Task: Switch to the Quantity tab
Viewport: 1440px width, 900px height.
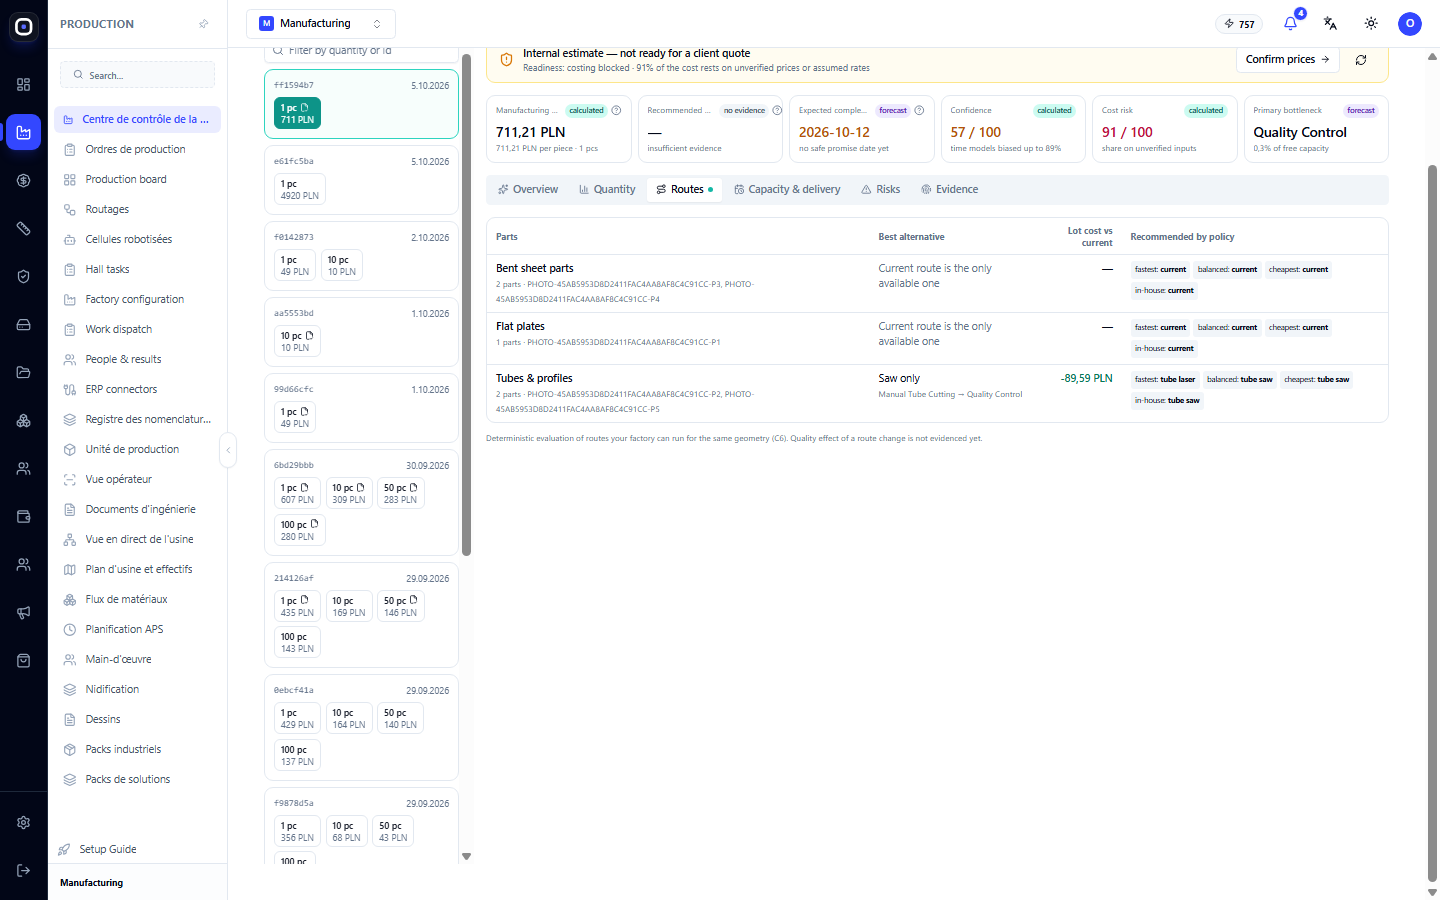Action: coord(607,189)
